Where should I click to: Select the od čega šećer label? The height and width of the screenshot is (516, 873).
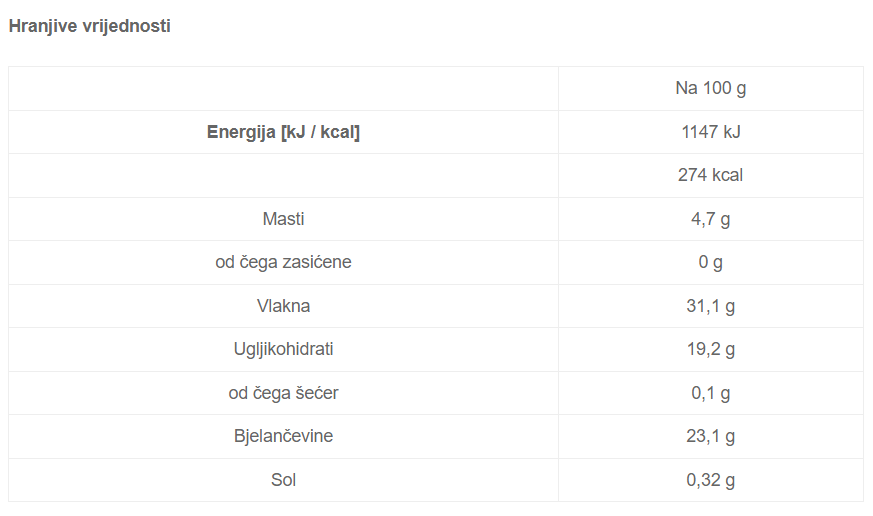coord(283,393)
